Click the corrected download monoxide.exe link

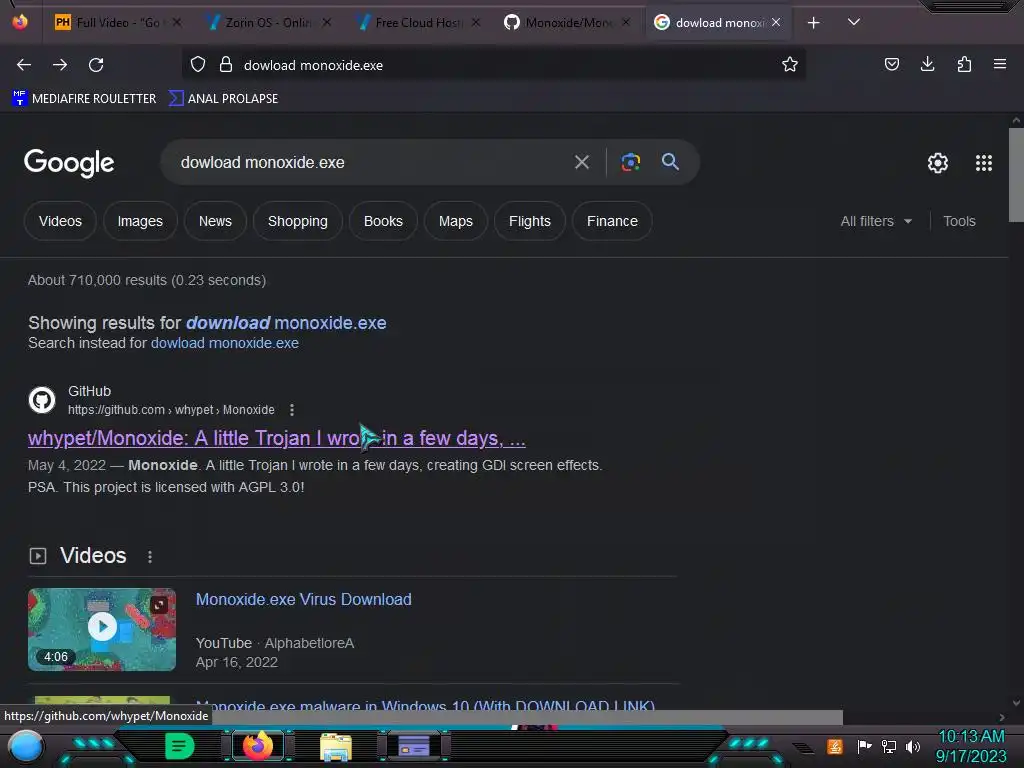[286, 323]
